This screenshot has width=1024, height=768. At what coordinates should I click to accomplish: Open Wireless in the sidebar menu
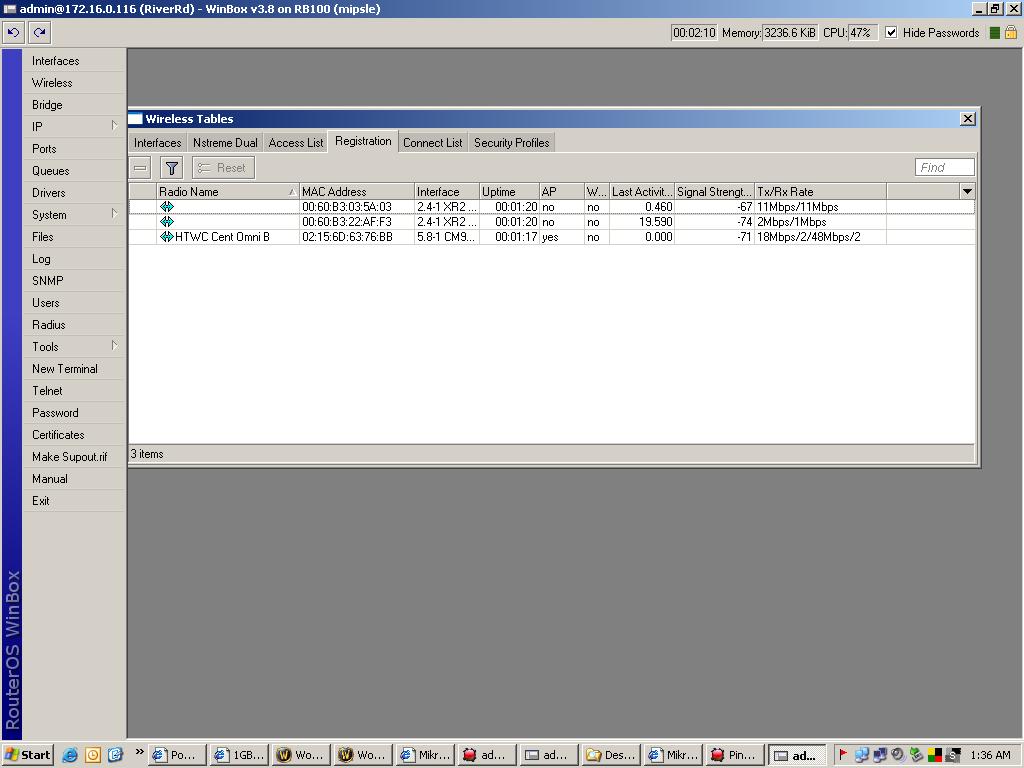pos(74,83)
